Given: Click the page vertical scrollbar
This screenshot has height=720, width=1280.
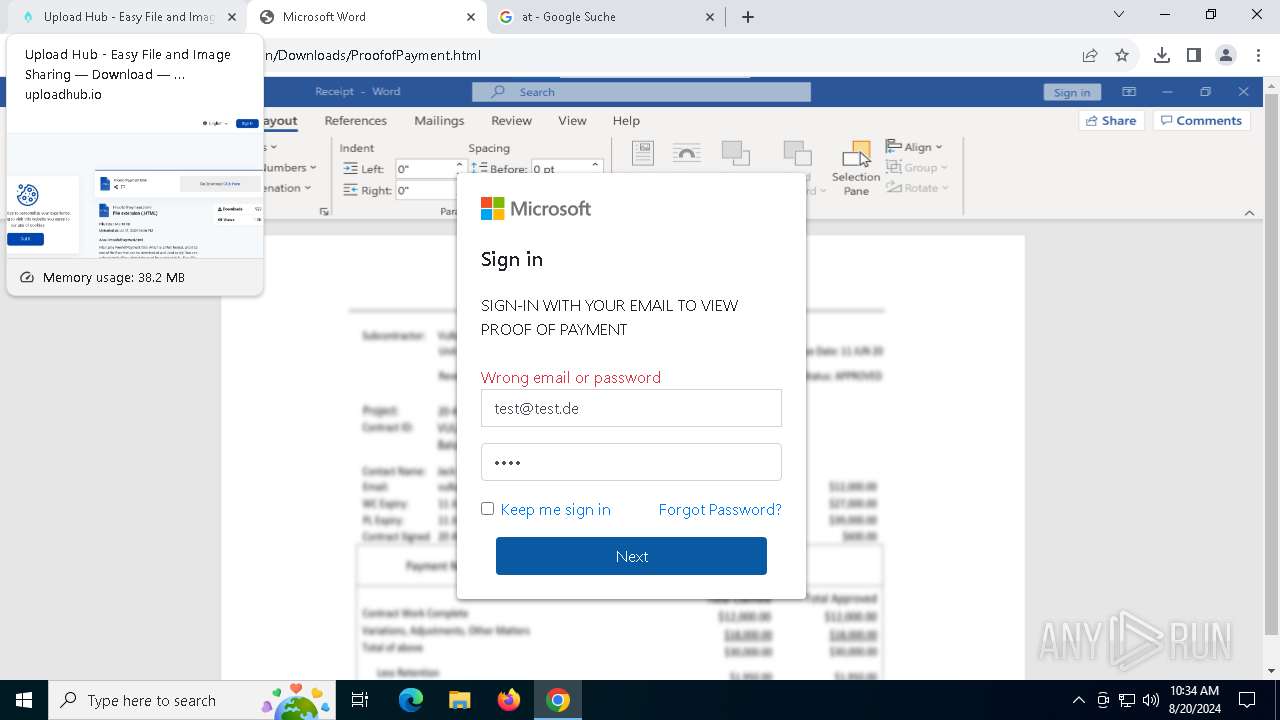Looking at the screenshot, I should [x=1271, y=380].
